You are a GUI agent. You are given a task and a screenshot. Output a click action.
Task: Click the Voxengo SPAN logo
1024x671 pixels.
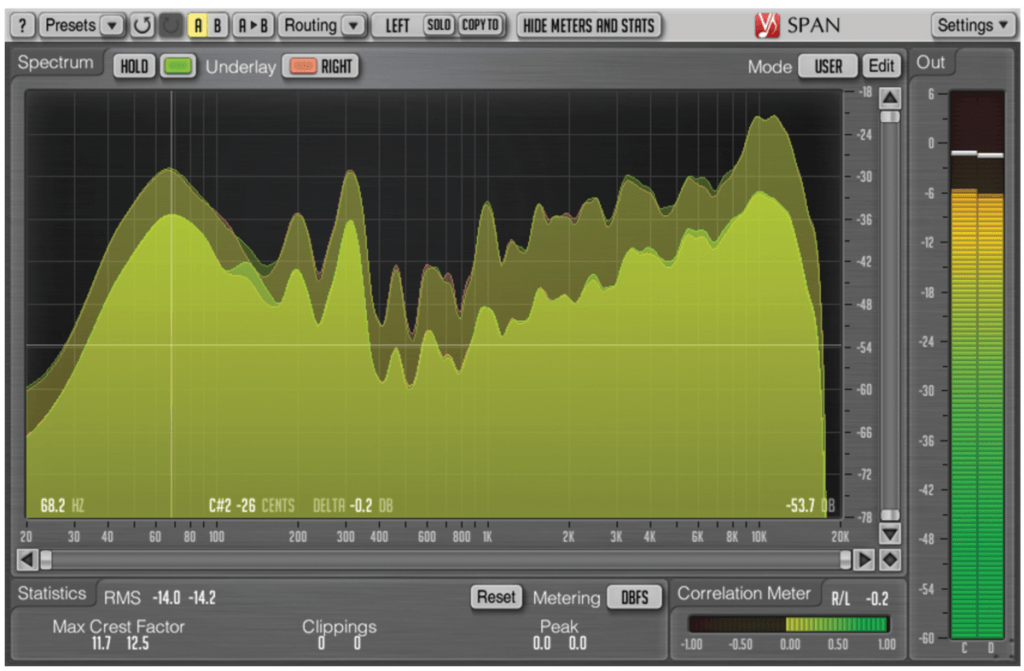tap(797, 25)
